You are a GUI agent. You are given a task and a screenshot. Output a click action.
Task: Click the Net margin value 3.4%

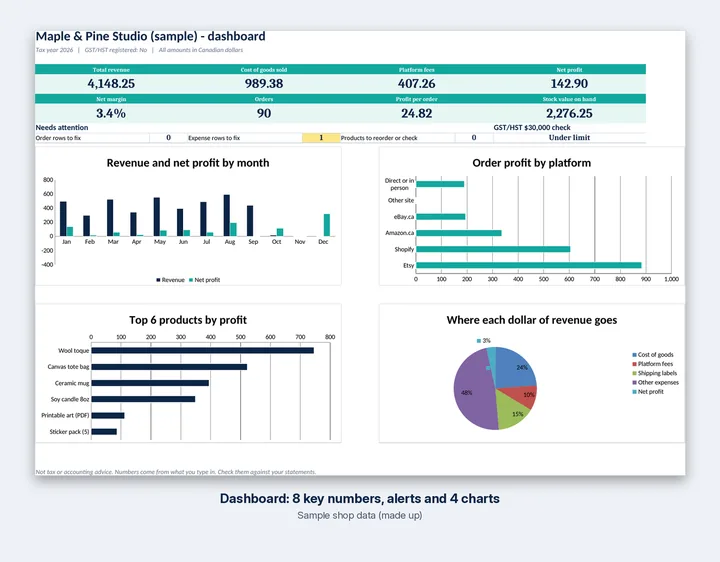[x=111, y=113]
